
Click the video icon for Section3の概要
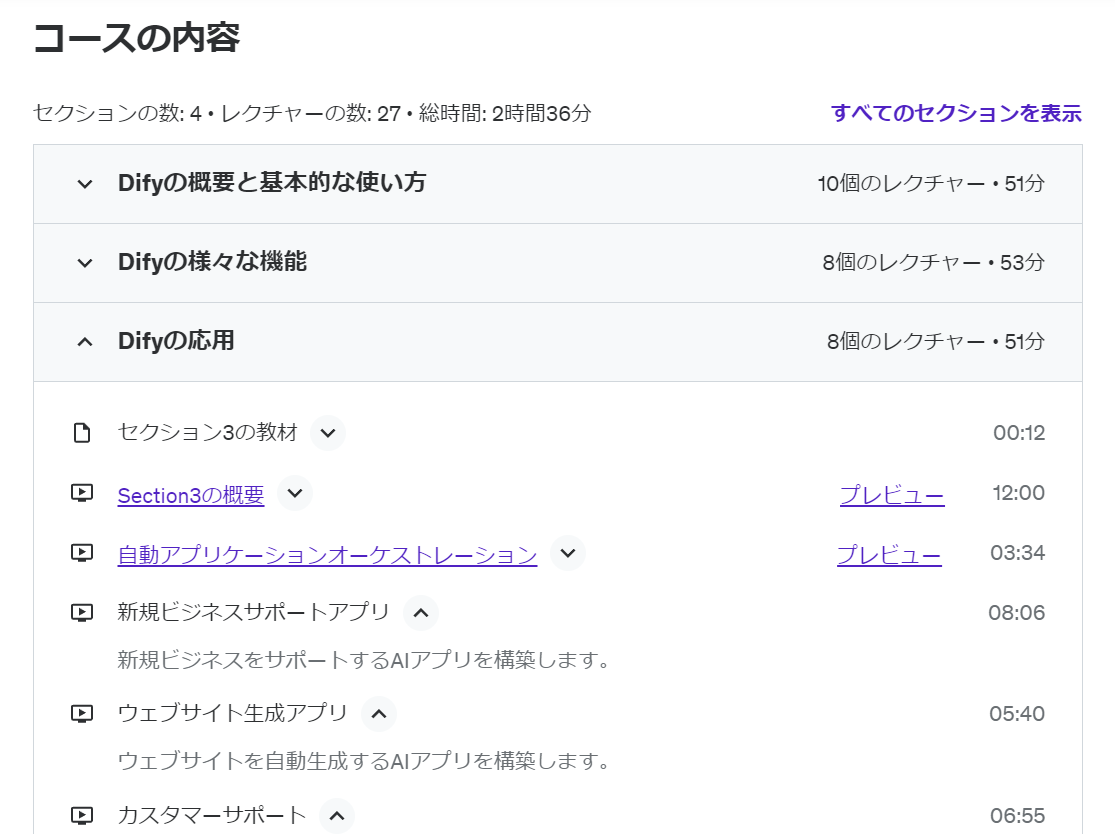pos(83,493)
